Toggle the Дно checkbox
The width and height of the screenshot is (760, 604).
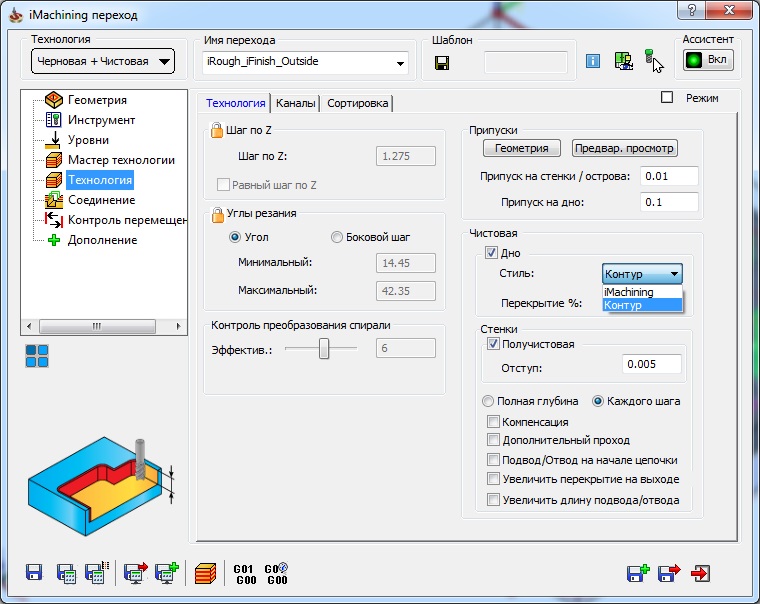[x=491, y=253]
